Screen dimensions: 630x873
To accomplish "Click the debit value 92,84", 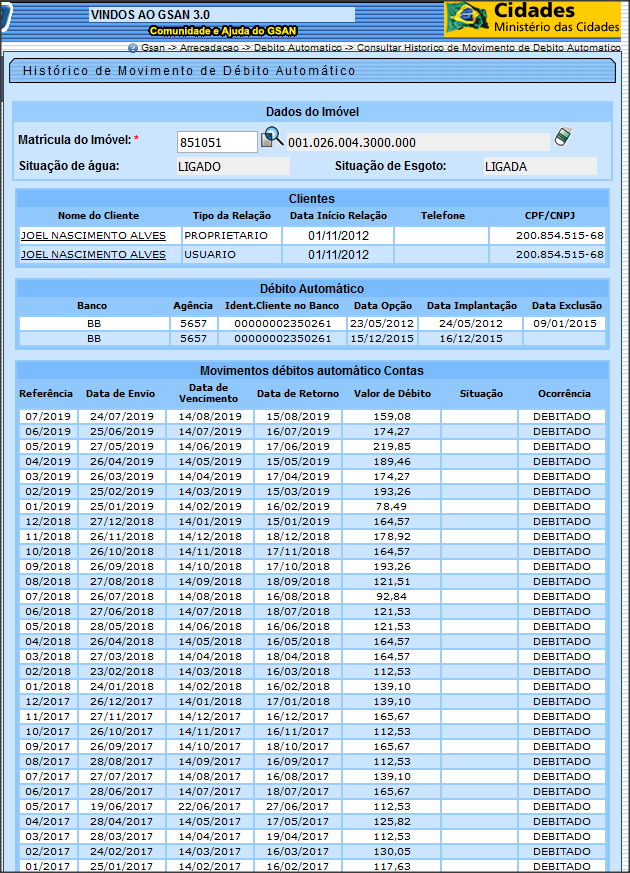I will pyautogui.click(x=392, y=596).
